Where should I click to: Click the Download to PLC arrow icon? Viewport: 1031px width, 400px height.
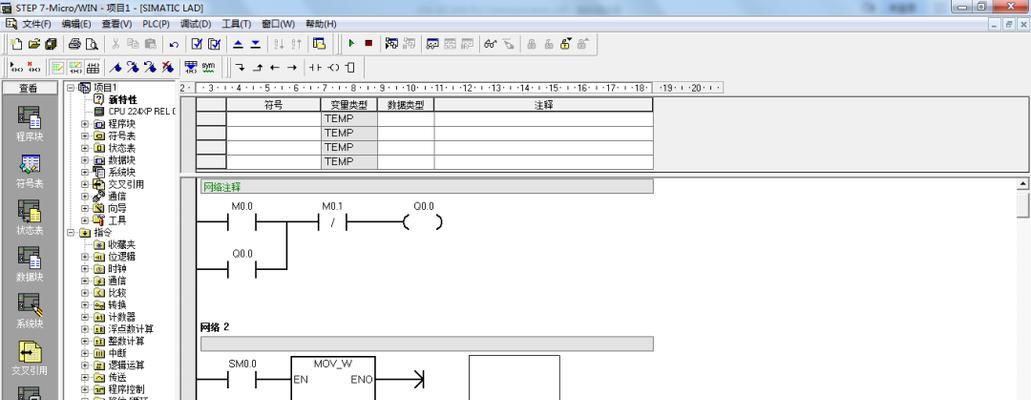256,44
